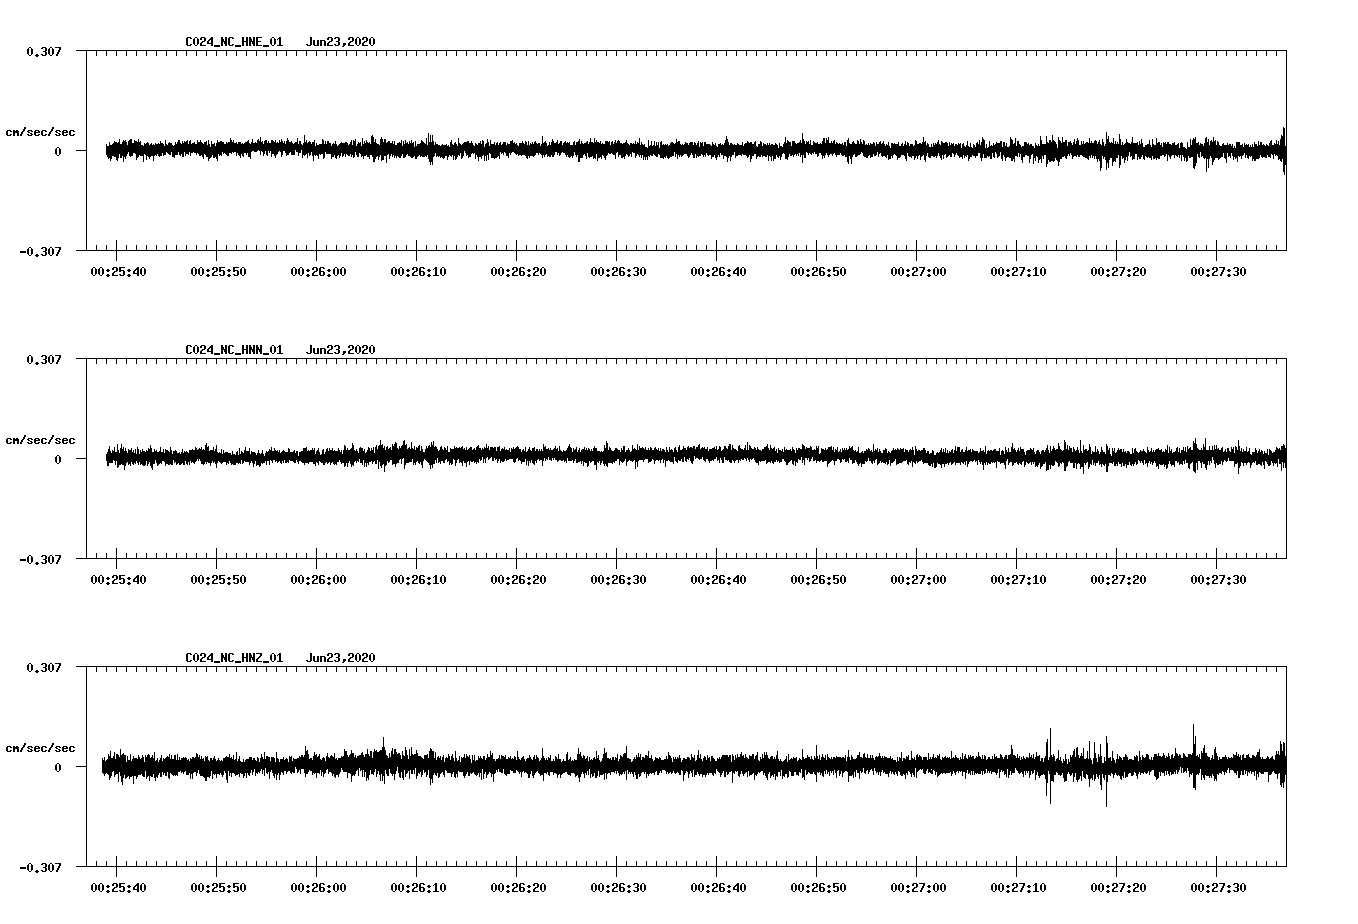
Task: Click the 0.307 upper limit on HNE plot
Action: point(44,51)
